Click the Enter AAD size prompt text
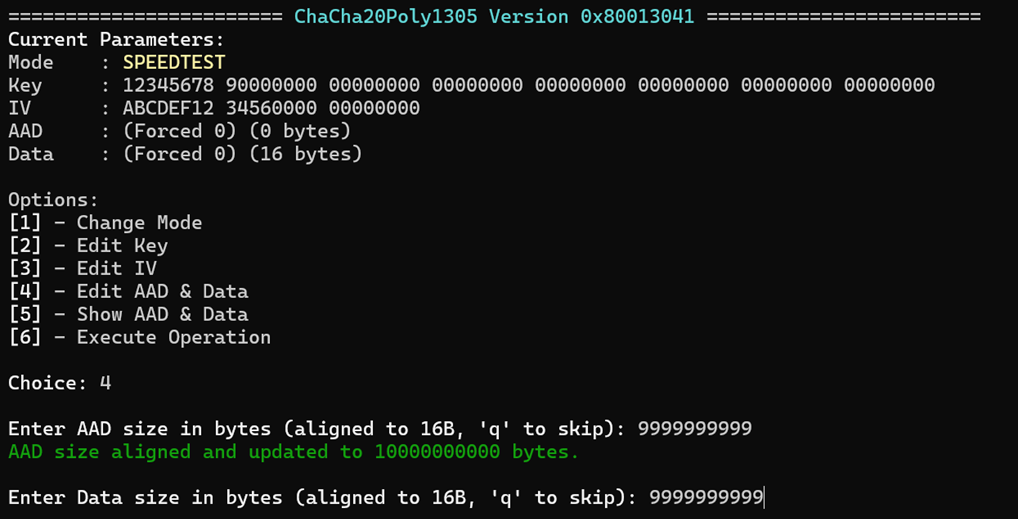Screen dimensions: 1018x519 click(317, 429)
